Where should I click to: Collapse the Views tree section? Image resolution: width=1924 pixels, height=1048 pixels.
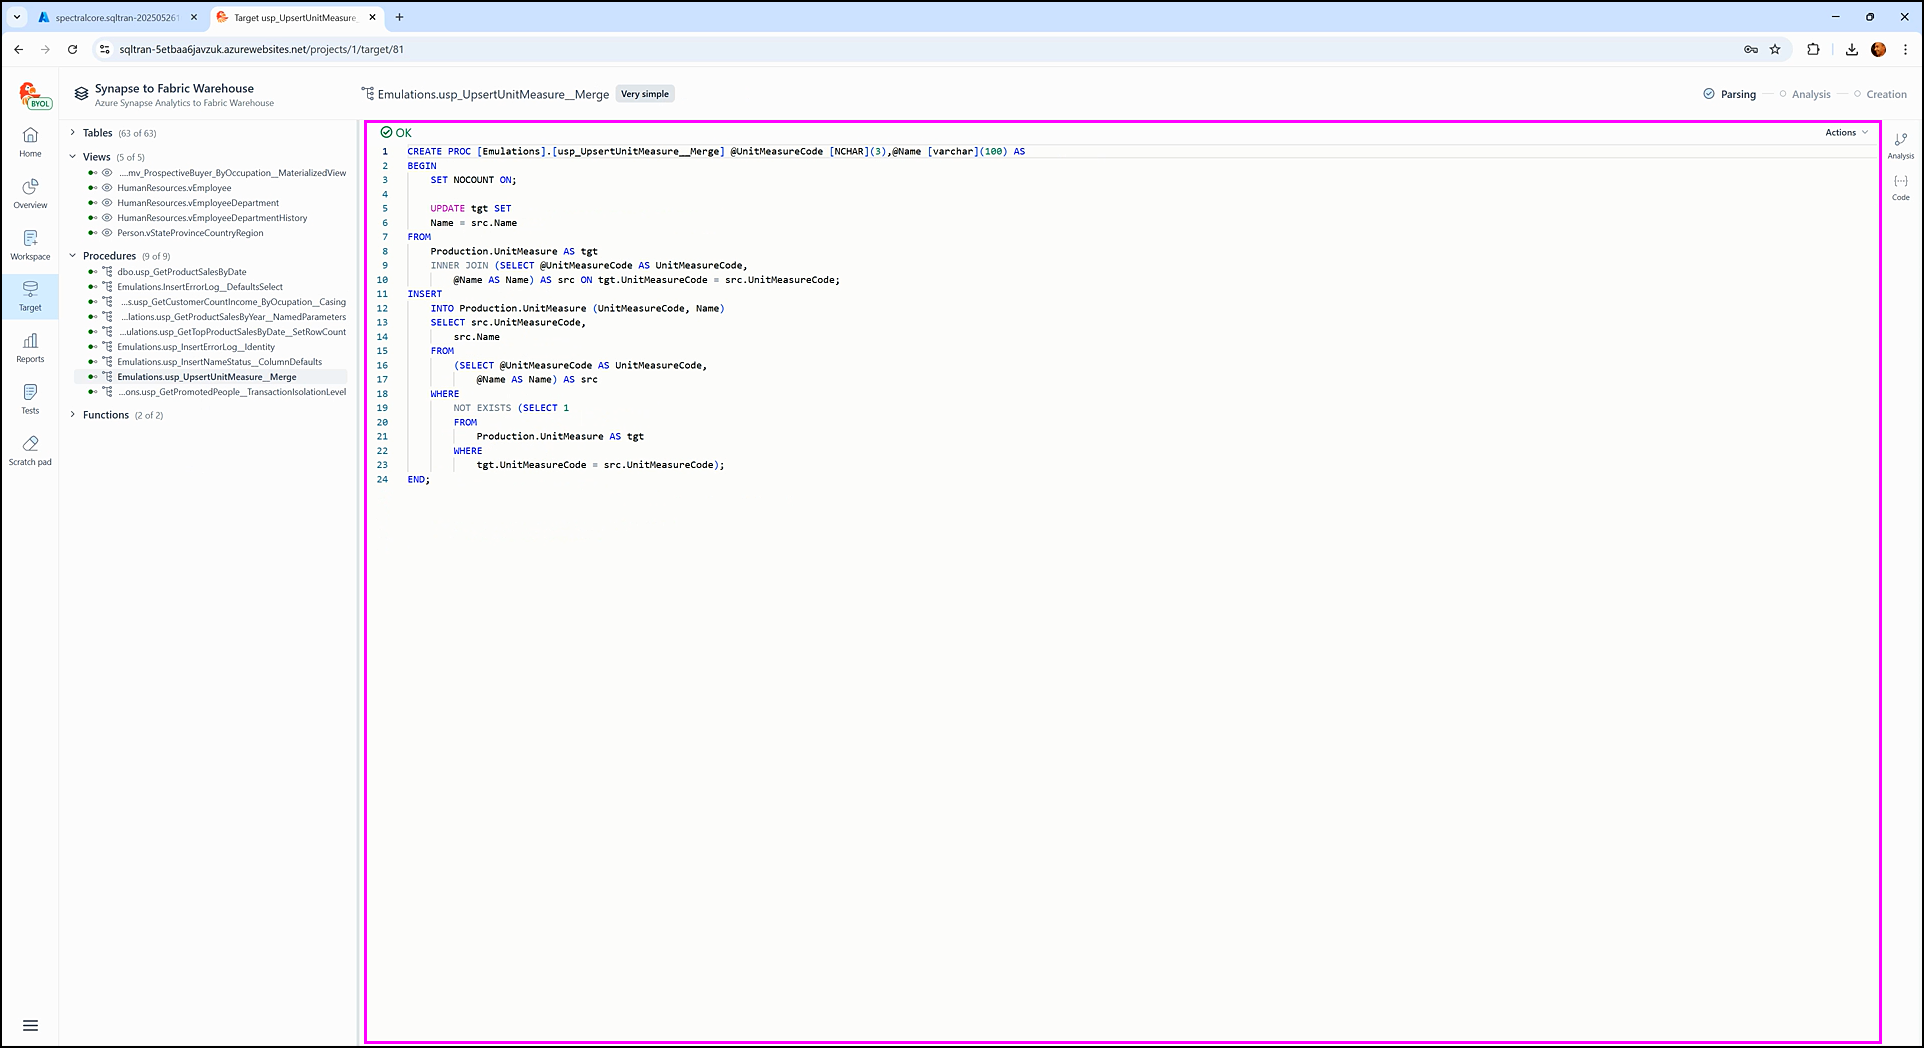click(x=73, y=157)
